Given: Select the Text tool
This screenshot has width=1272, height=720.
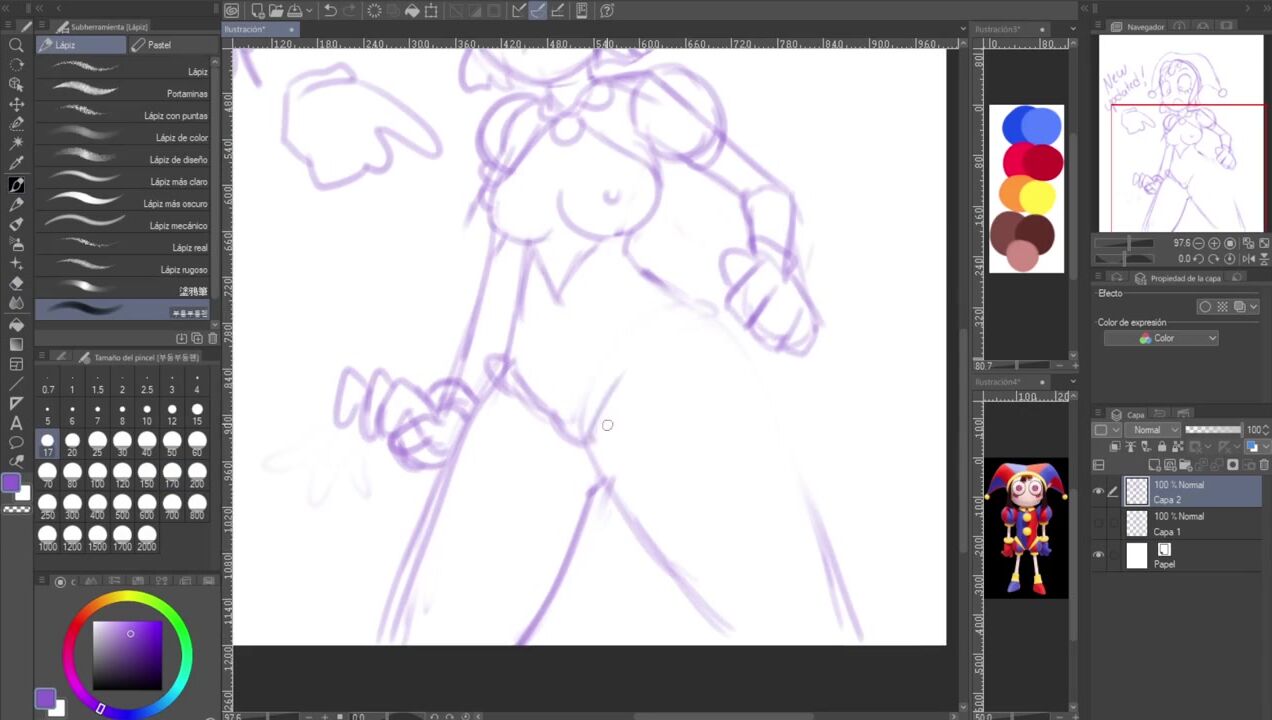Looking at the screenshot, I should coord(16,423).
